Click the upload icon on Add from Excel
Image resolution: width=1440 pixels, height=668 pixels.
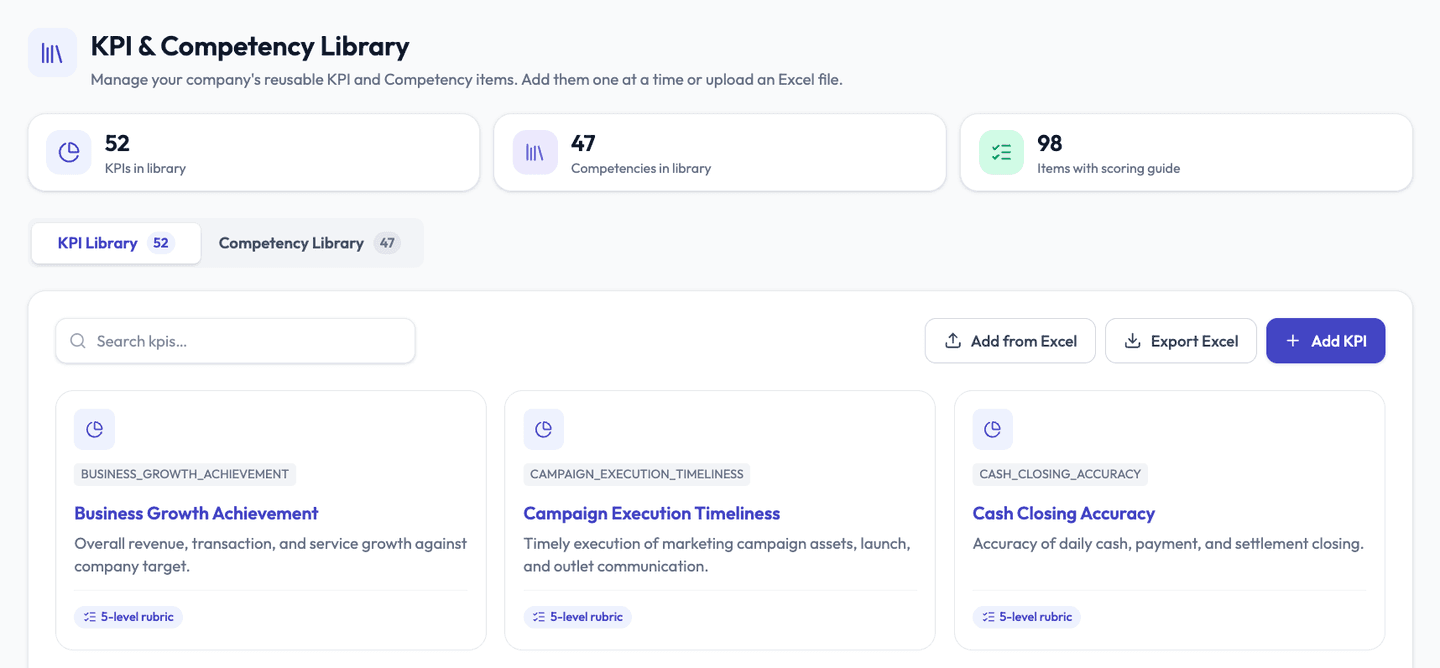point(953,341)
